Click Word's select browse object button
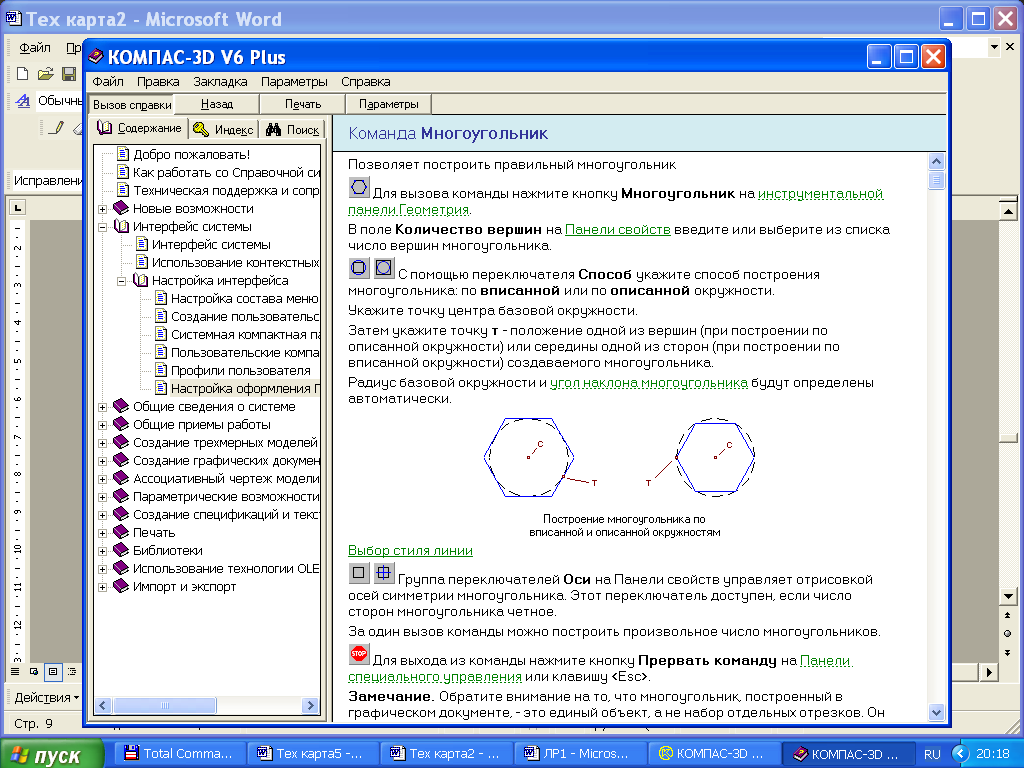Screen dimensions: 1024x768 tap(1008, 633)
